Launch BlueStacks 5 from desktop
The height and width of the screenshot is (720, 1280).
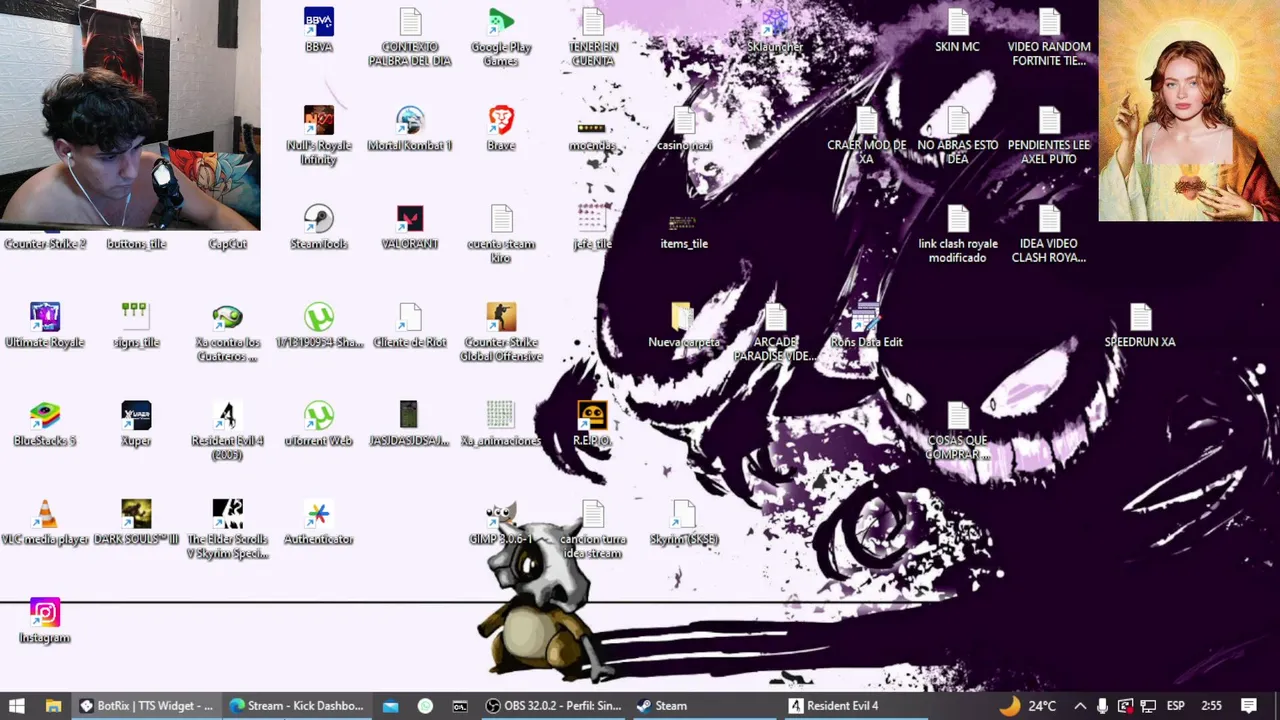pos(45,423)
